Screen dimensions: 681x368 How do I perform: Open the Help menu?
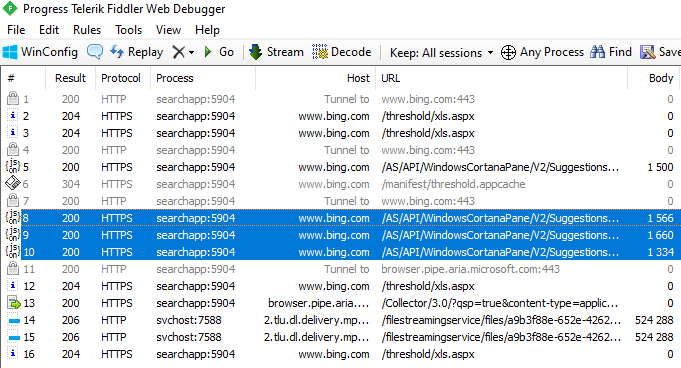(207, 30)
